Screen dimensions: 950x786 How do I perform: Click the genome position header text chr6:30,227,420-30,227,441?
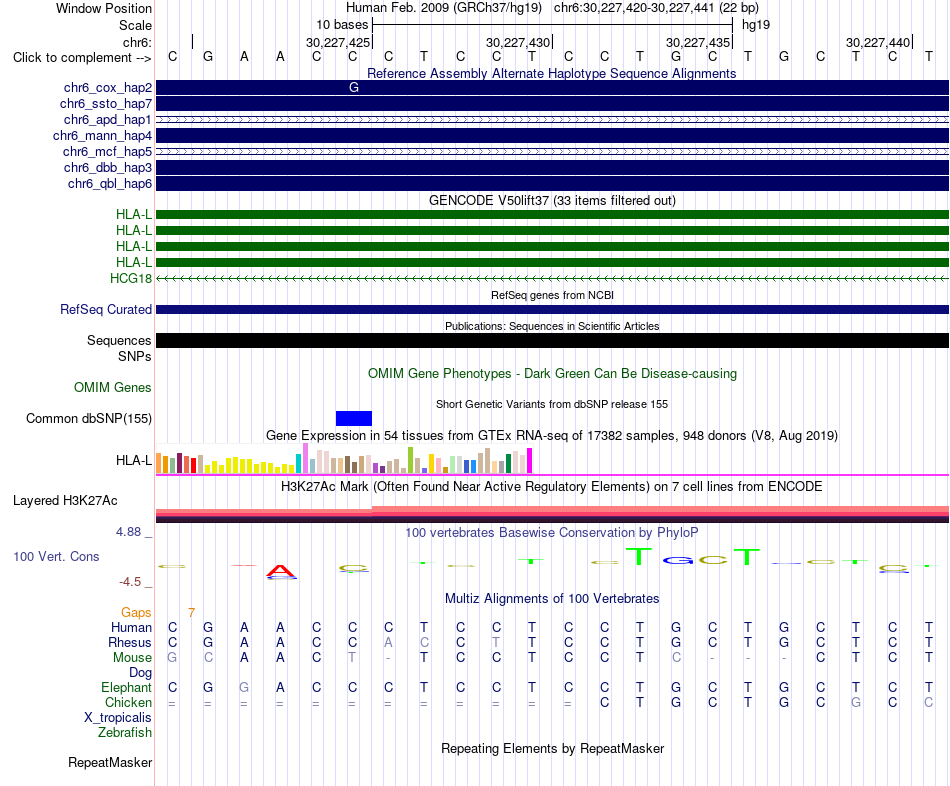click(x=634, y=8)
